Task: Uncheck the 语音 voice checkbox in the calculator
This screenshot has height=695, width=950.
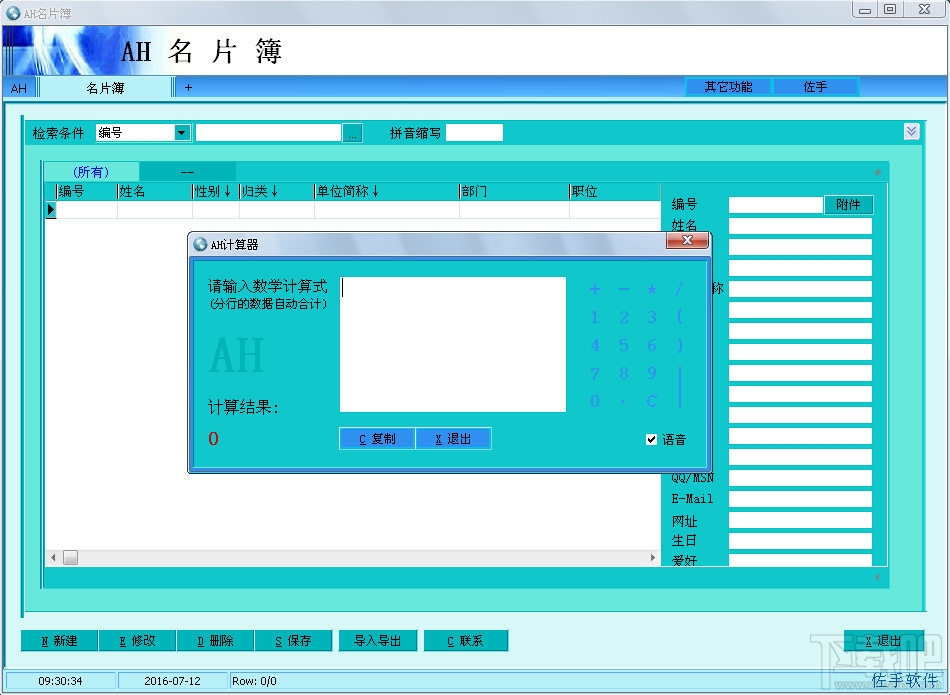Action: click(652, 438)
